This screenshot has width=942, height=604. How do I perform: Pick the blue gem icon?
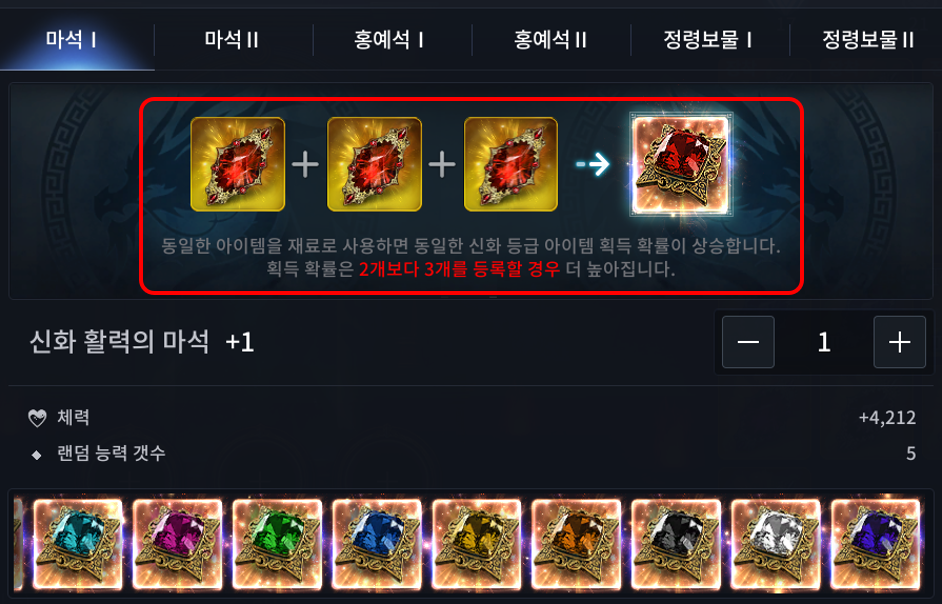(x=377, y=544)
